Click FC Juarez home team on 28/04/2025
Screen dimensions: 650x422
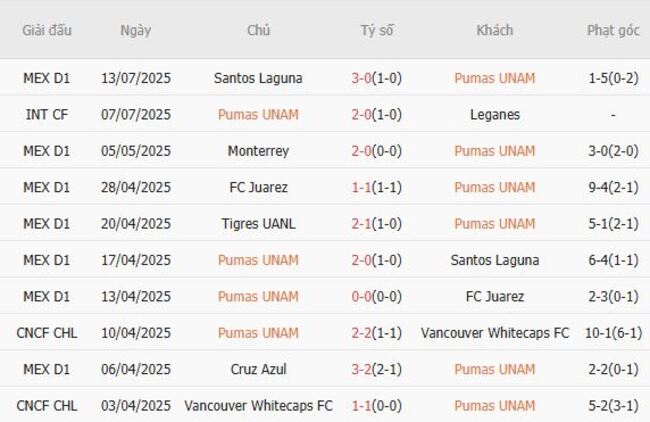point(258,187)
